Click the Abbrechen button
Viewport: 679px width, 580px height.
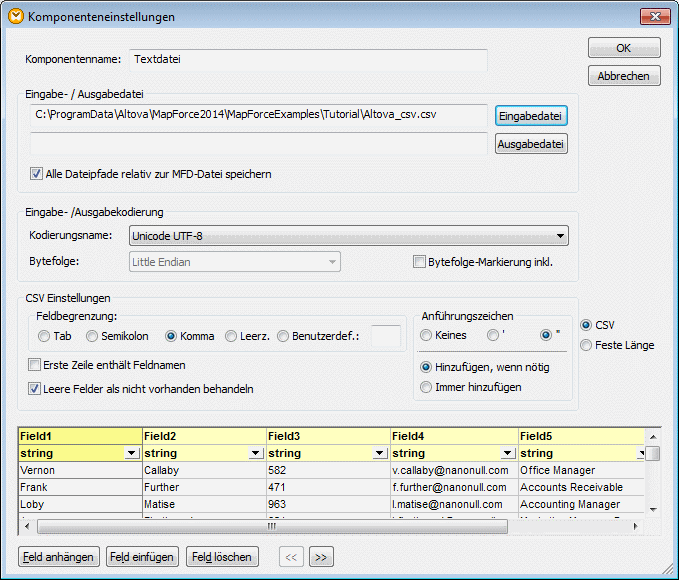(x=623, y=76)
